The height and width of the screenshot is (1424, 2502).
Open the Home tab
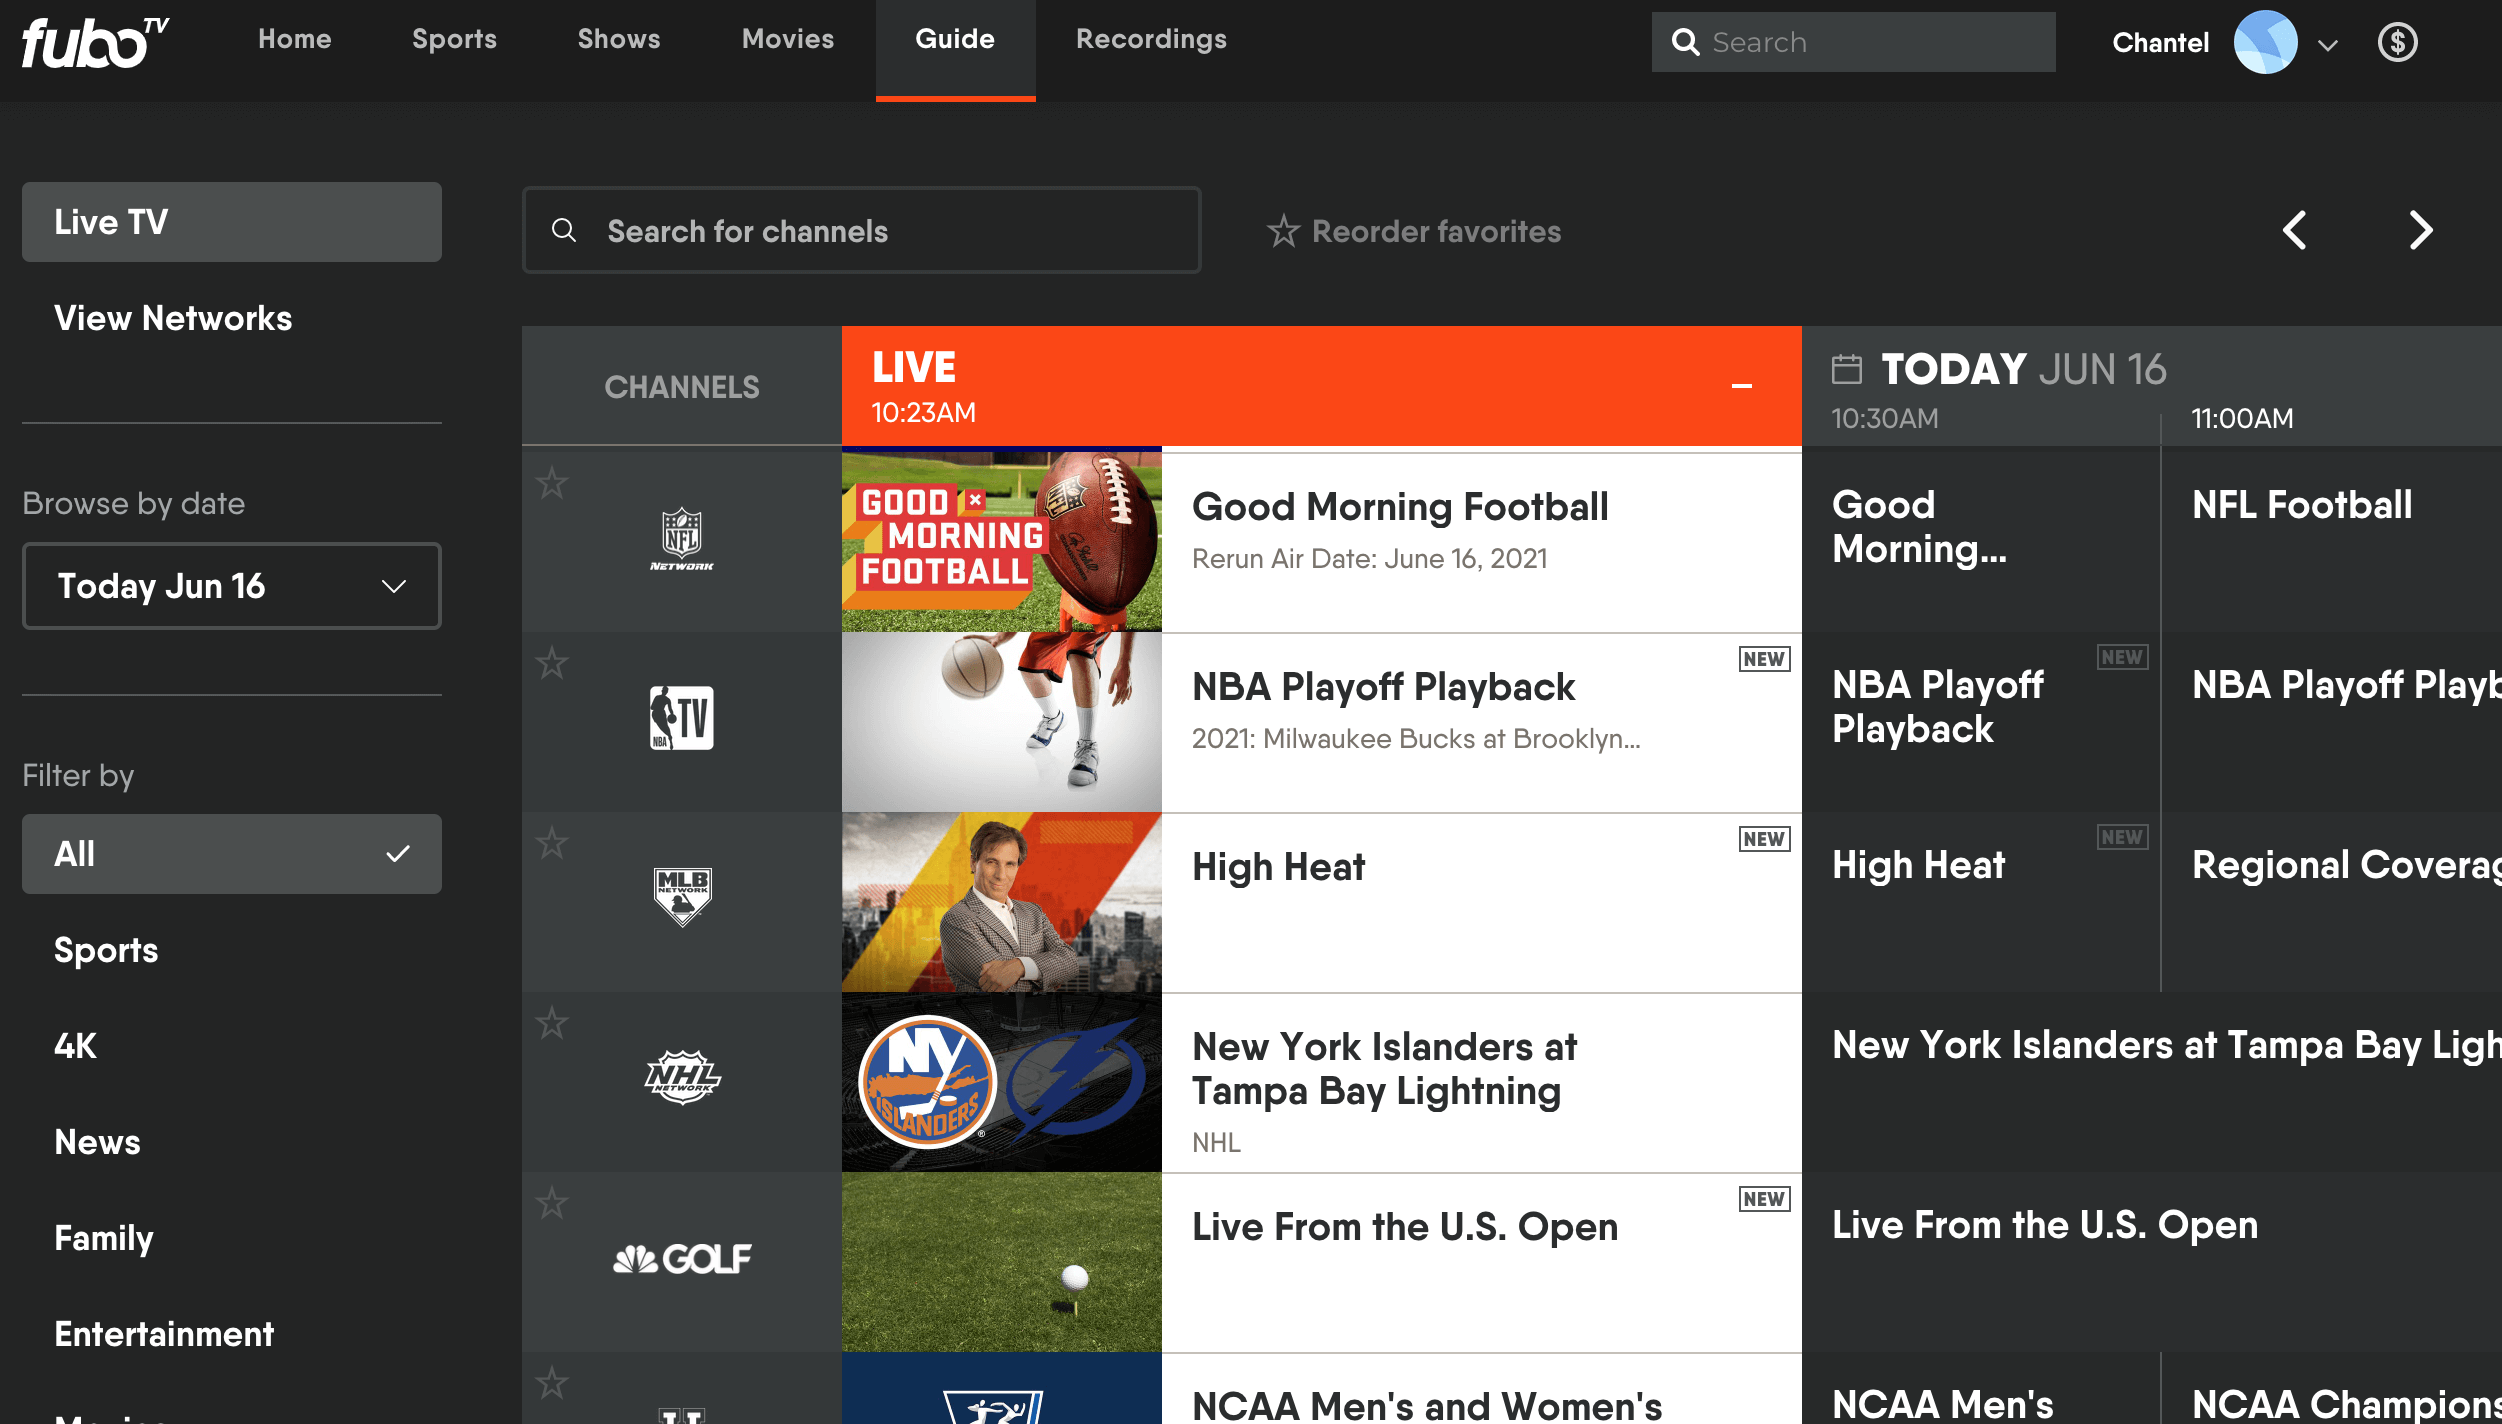click(295, 40)
